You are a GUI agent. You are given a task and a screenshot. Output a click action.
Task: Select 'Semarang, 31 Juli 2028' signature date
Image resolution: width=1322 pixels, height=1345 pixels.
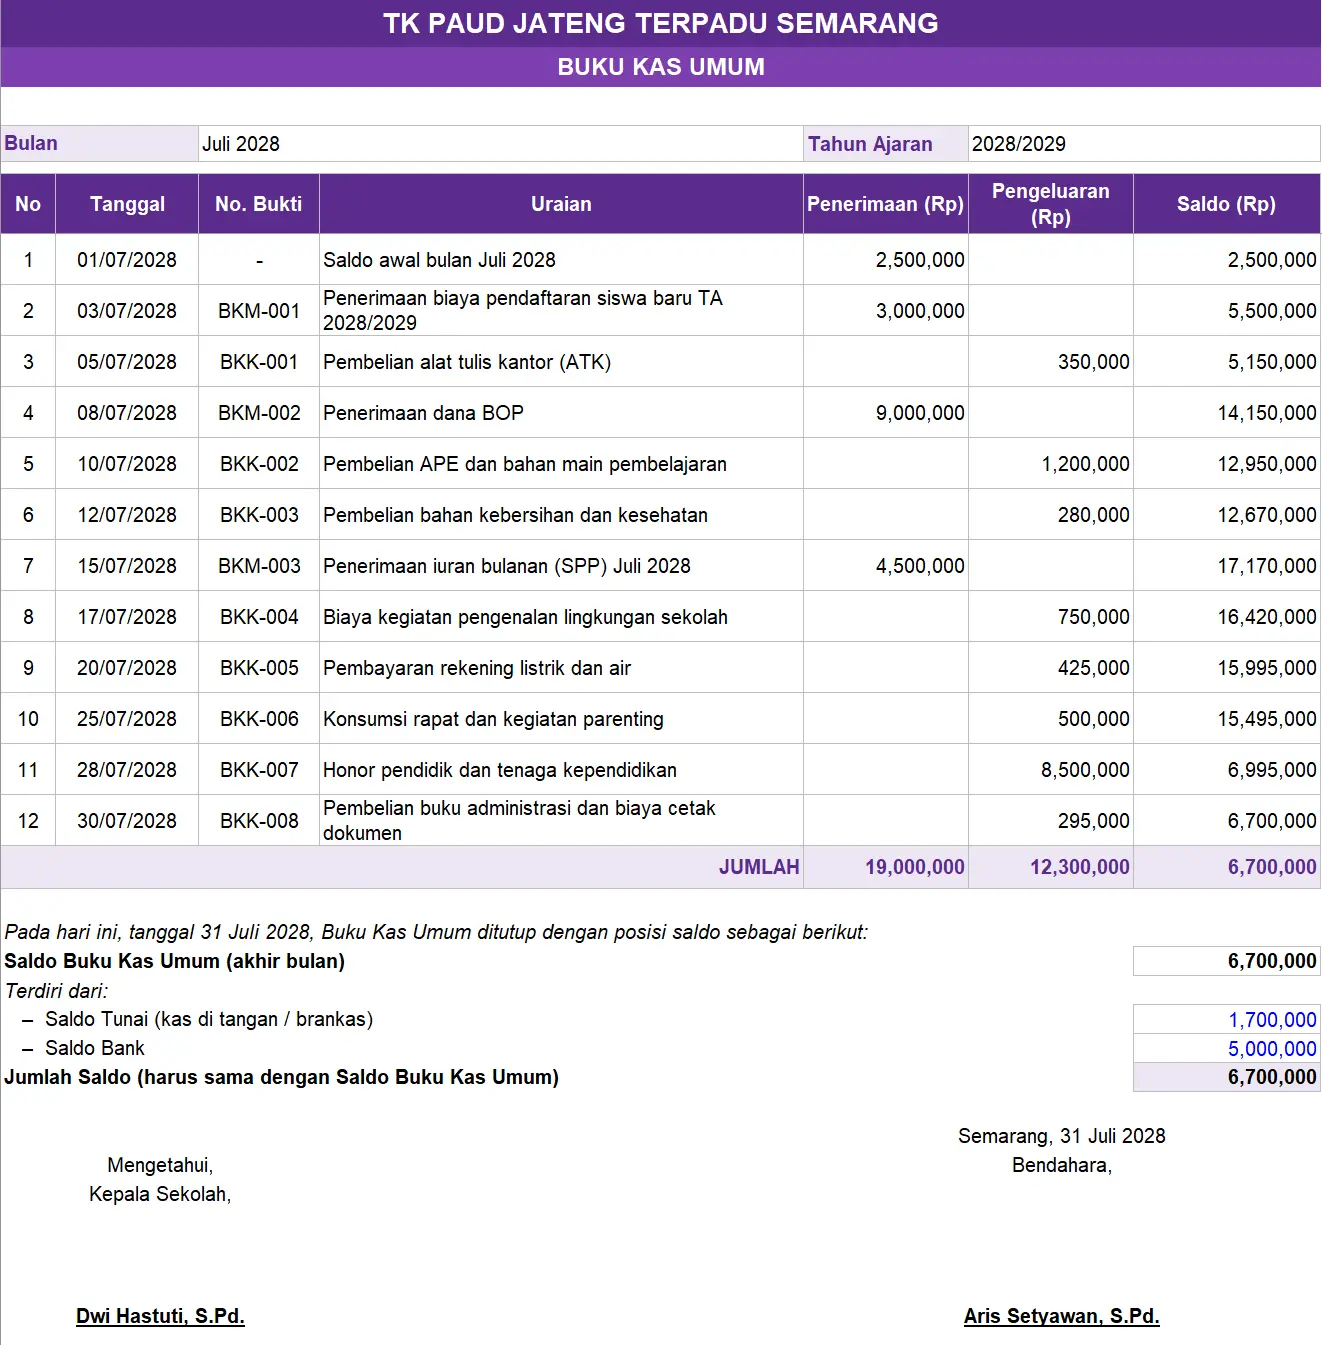point(1061,1136)
